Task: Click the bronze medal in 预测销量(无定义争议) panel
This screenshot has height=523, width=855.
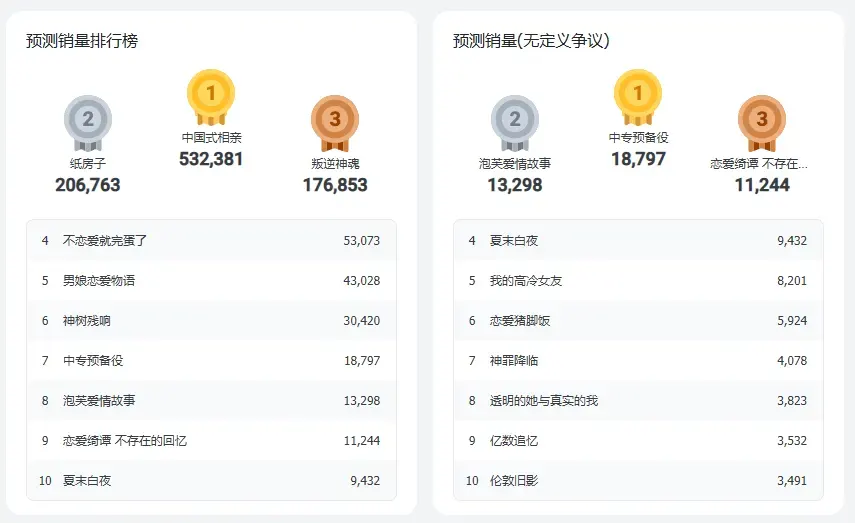Action: [x=762, y=123]
